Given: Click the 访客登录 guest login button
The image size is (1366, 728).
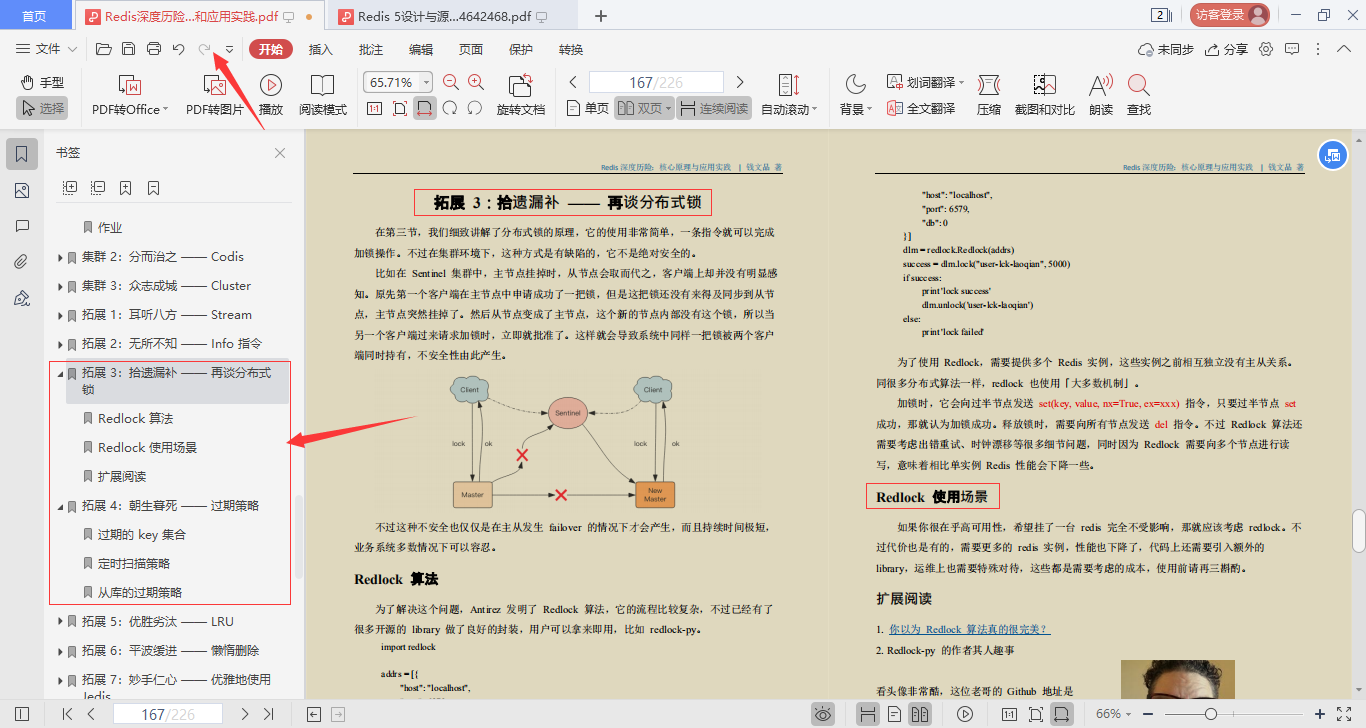Looking at the screenshot, I should (1230, 15).
